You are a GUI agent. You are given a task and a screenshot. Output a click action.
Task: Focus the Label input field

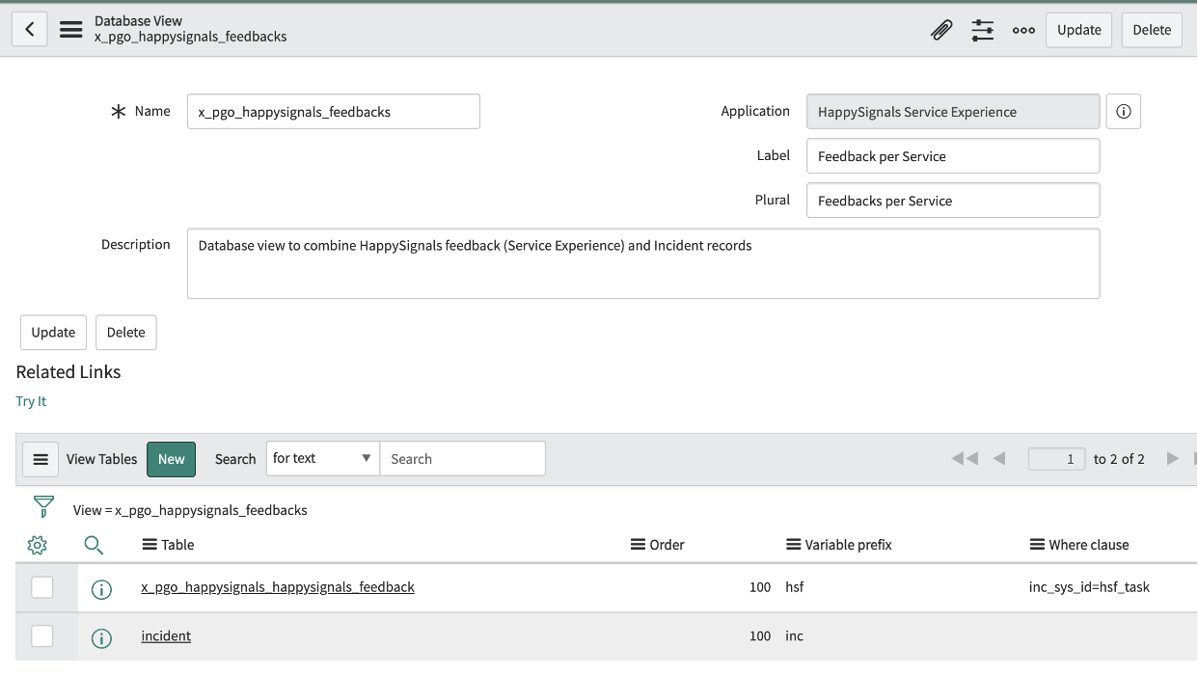pyautogui.click(x=953, y=156)
